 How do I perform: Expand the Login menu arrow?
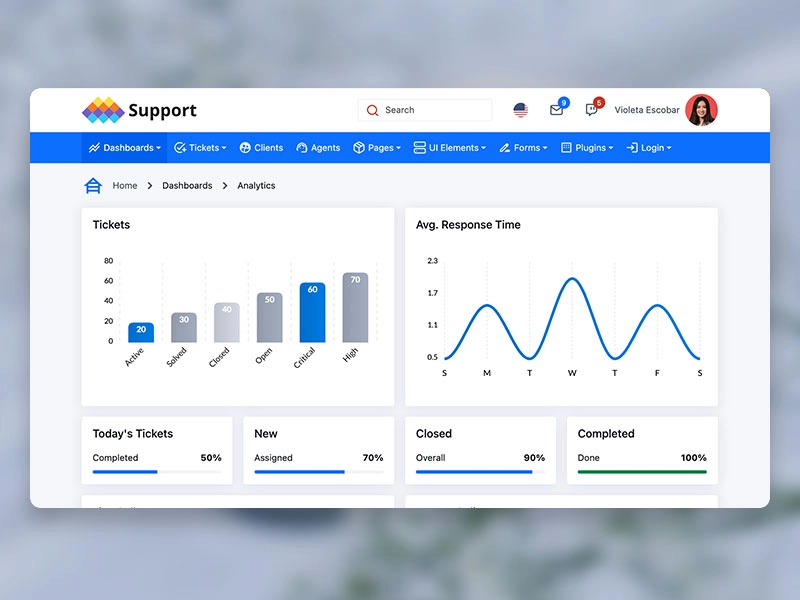coord(669,148)
